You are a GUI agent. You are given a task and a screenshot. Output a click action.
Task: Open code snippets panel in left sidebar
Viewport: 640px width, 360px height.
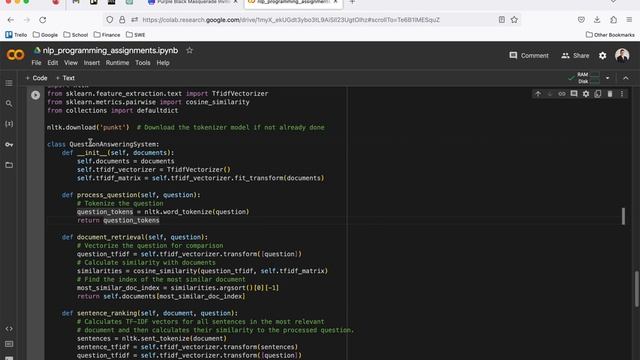click(x=9, y=329)
